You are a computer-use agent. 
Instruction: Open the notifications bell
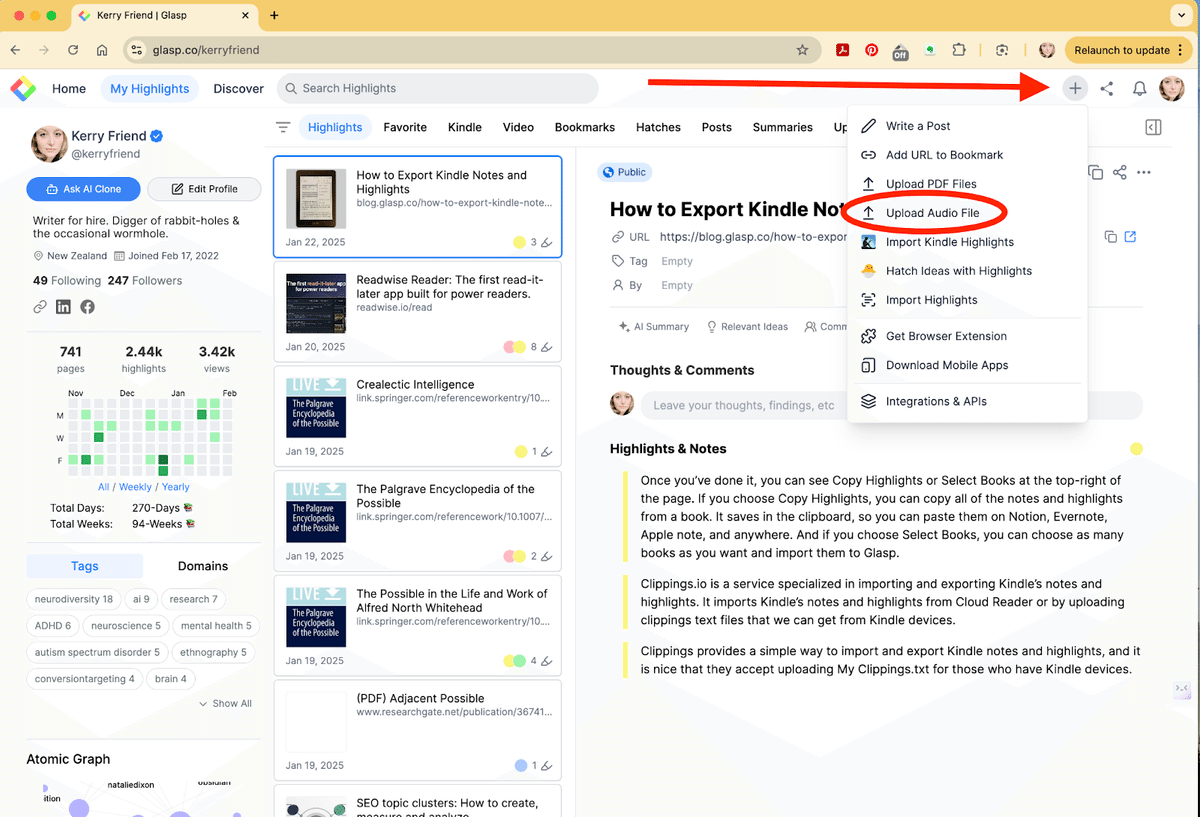(1139, 88)
